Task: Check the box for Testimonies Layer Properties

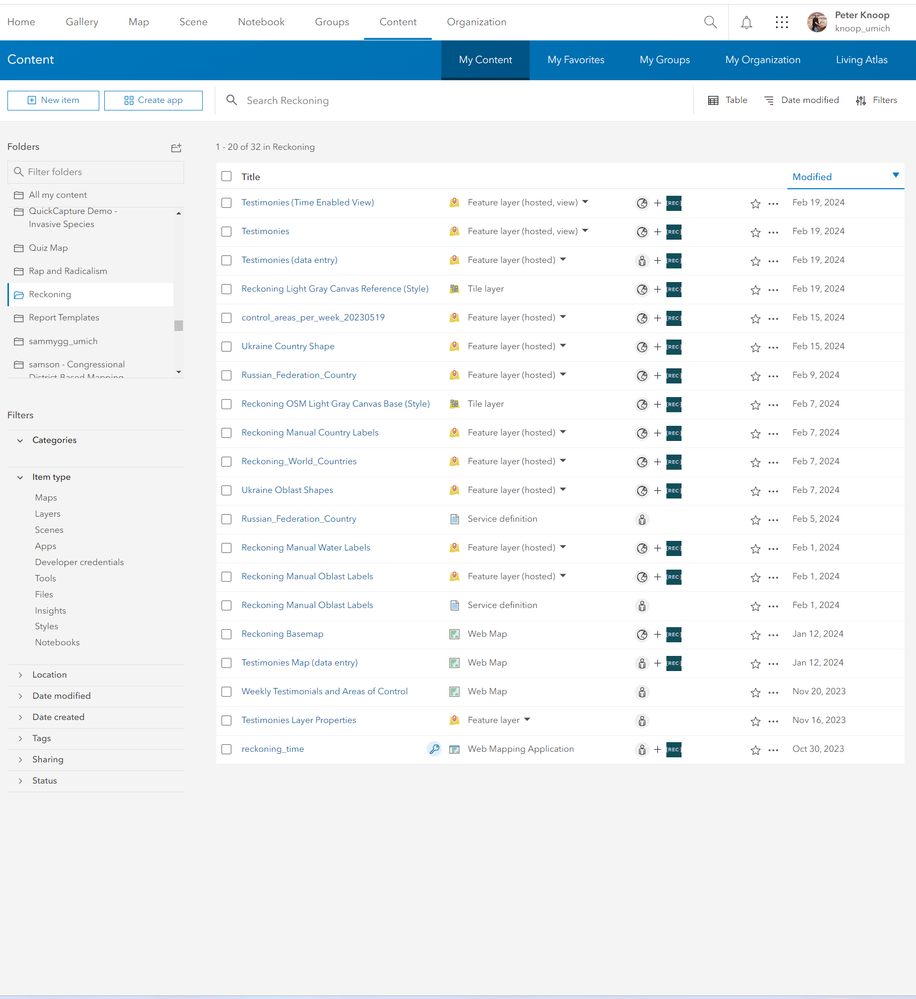Action: click(226, 721)
